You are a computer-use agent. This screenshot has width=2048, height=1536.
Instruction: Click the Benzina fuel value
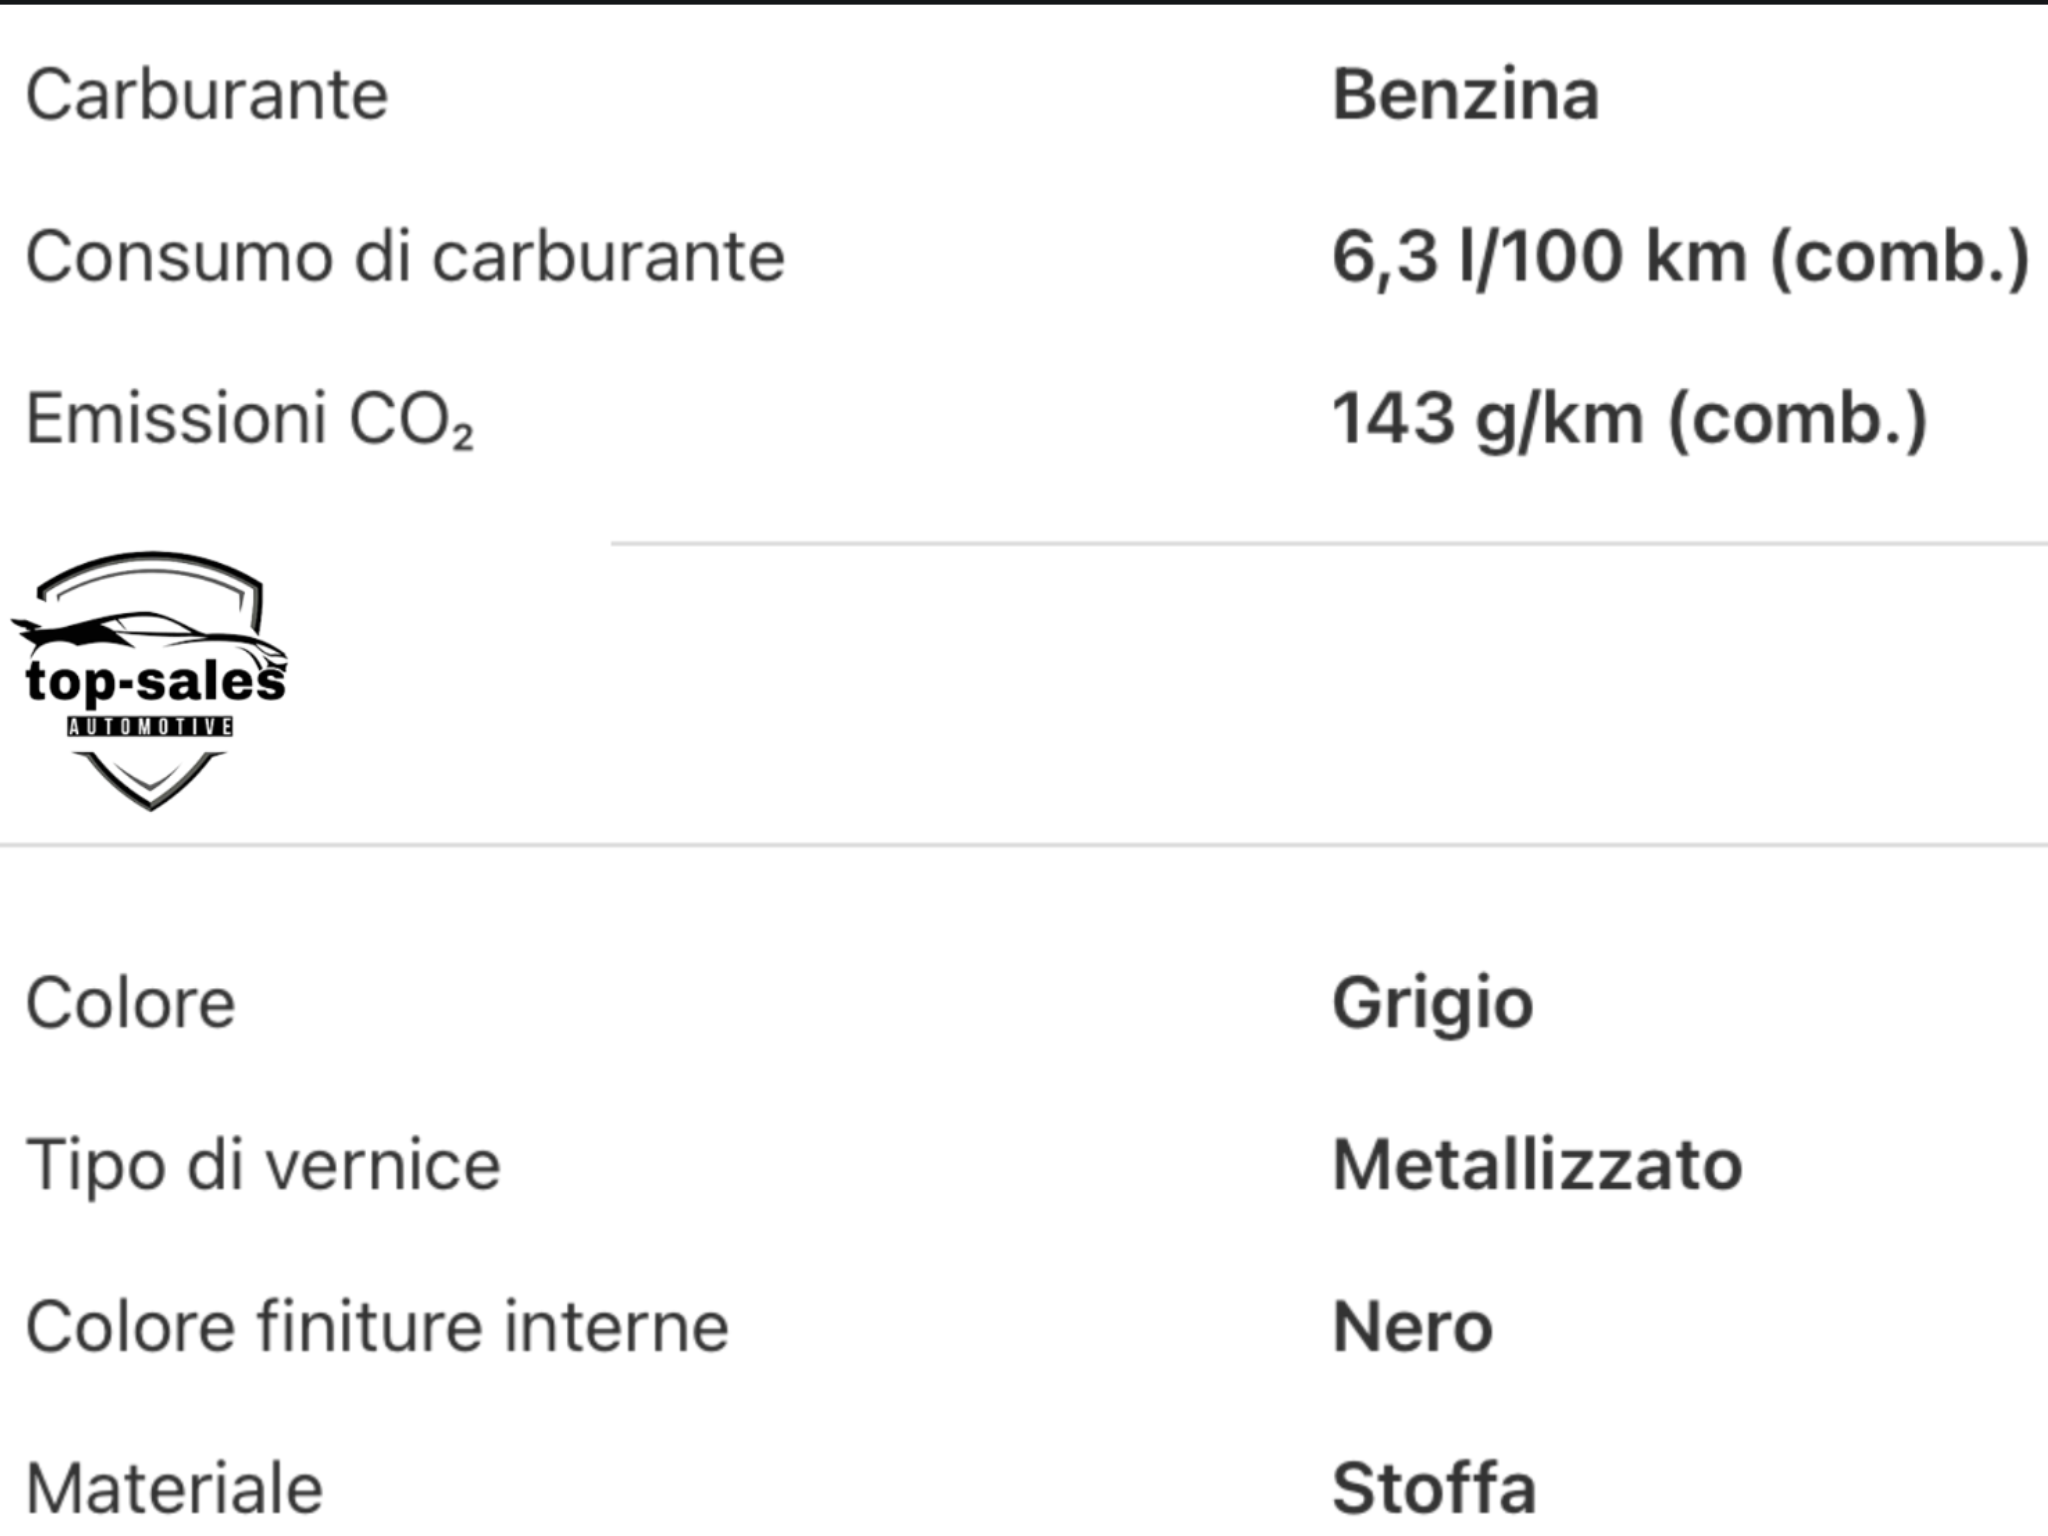click(x=1465, y=96)
